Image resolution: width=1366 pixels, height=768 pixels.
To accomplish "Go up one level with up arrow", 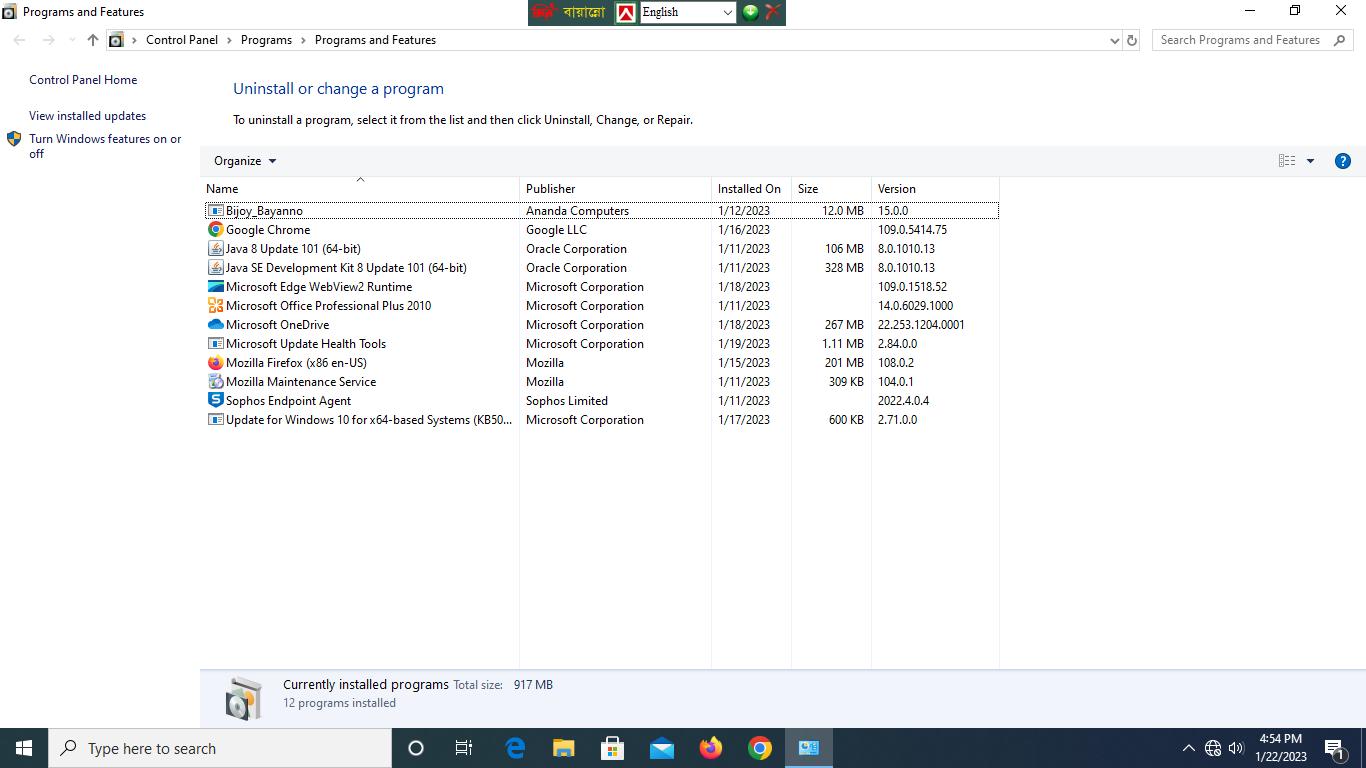I will [x=93, y=40].
